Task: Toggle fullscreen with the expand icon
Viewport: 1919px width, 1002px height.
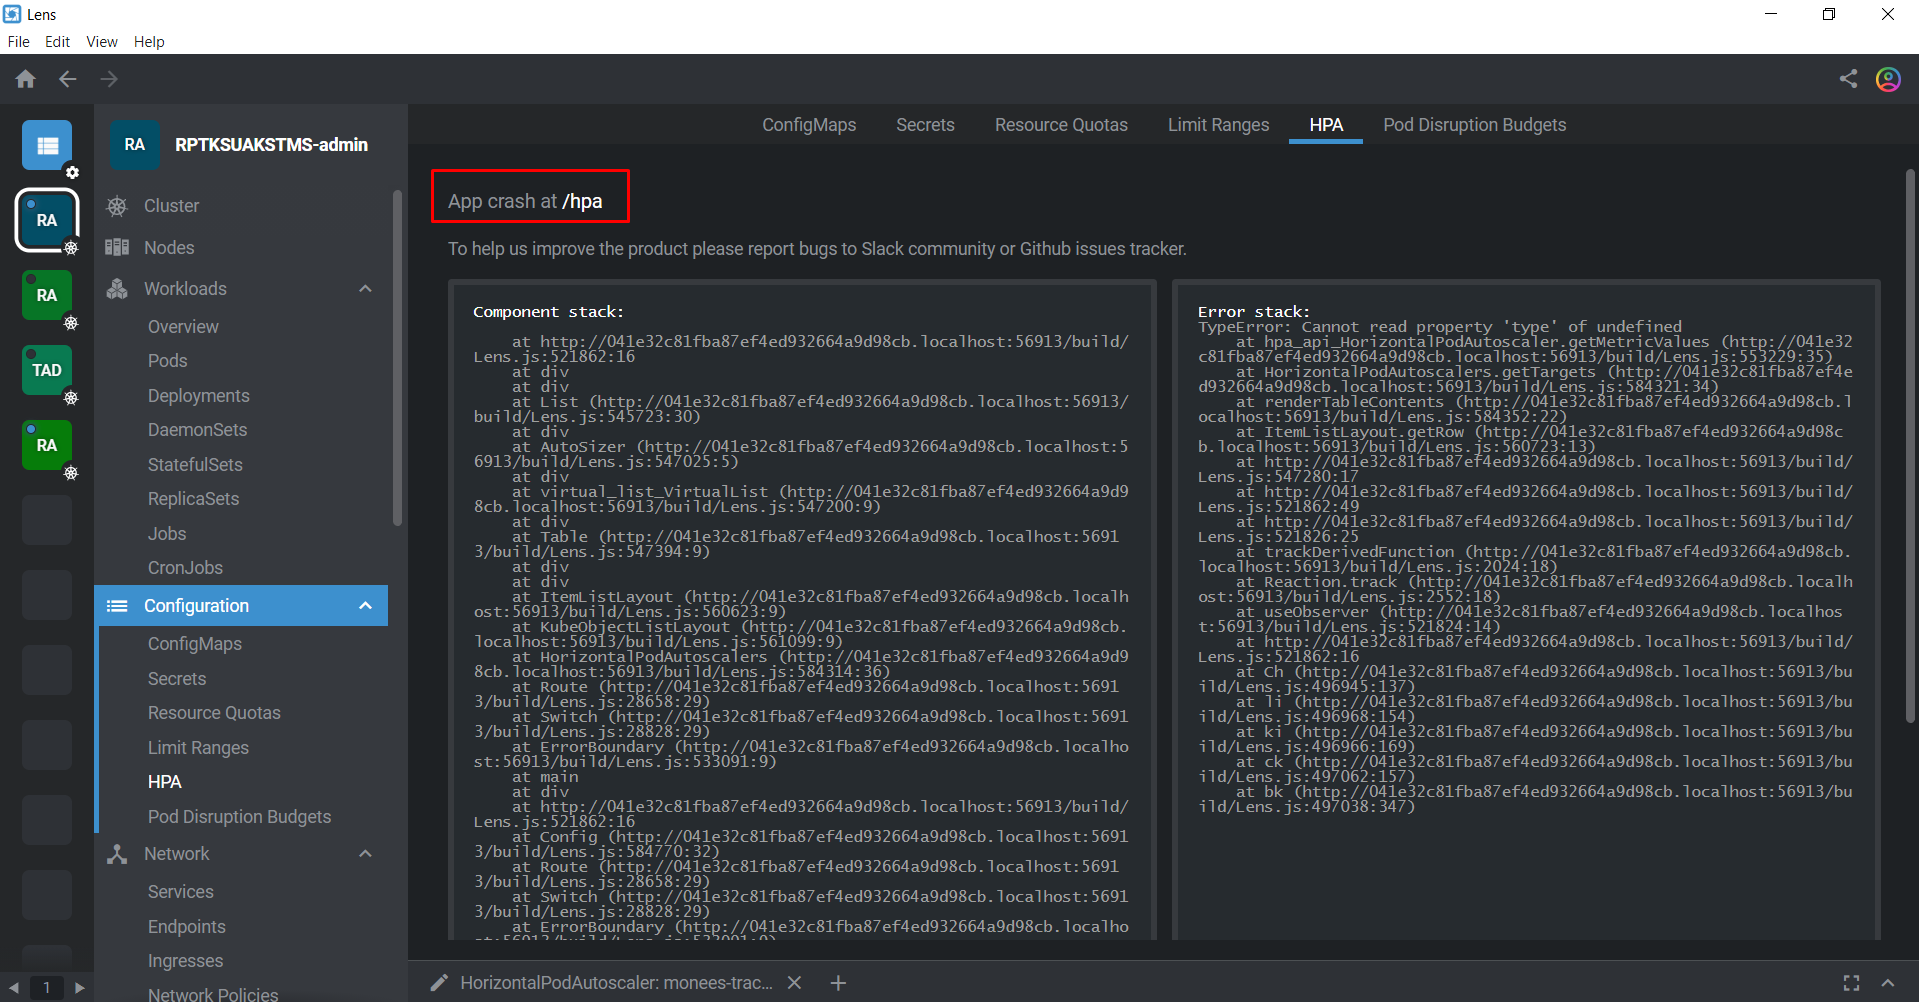Action: (1851, 982)
